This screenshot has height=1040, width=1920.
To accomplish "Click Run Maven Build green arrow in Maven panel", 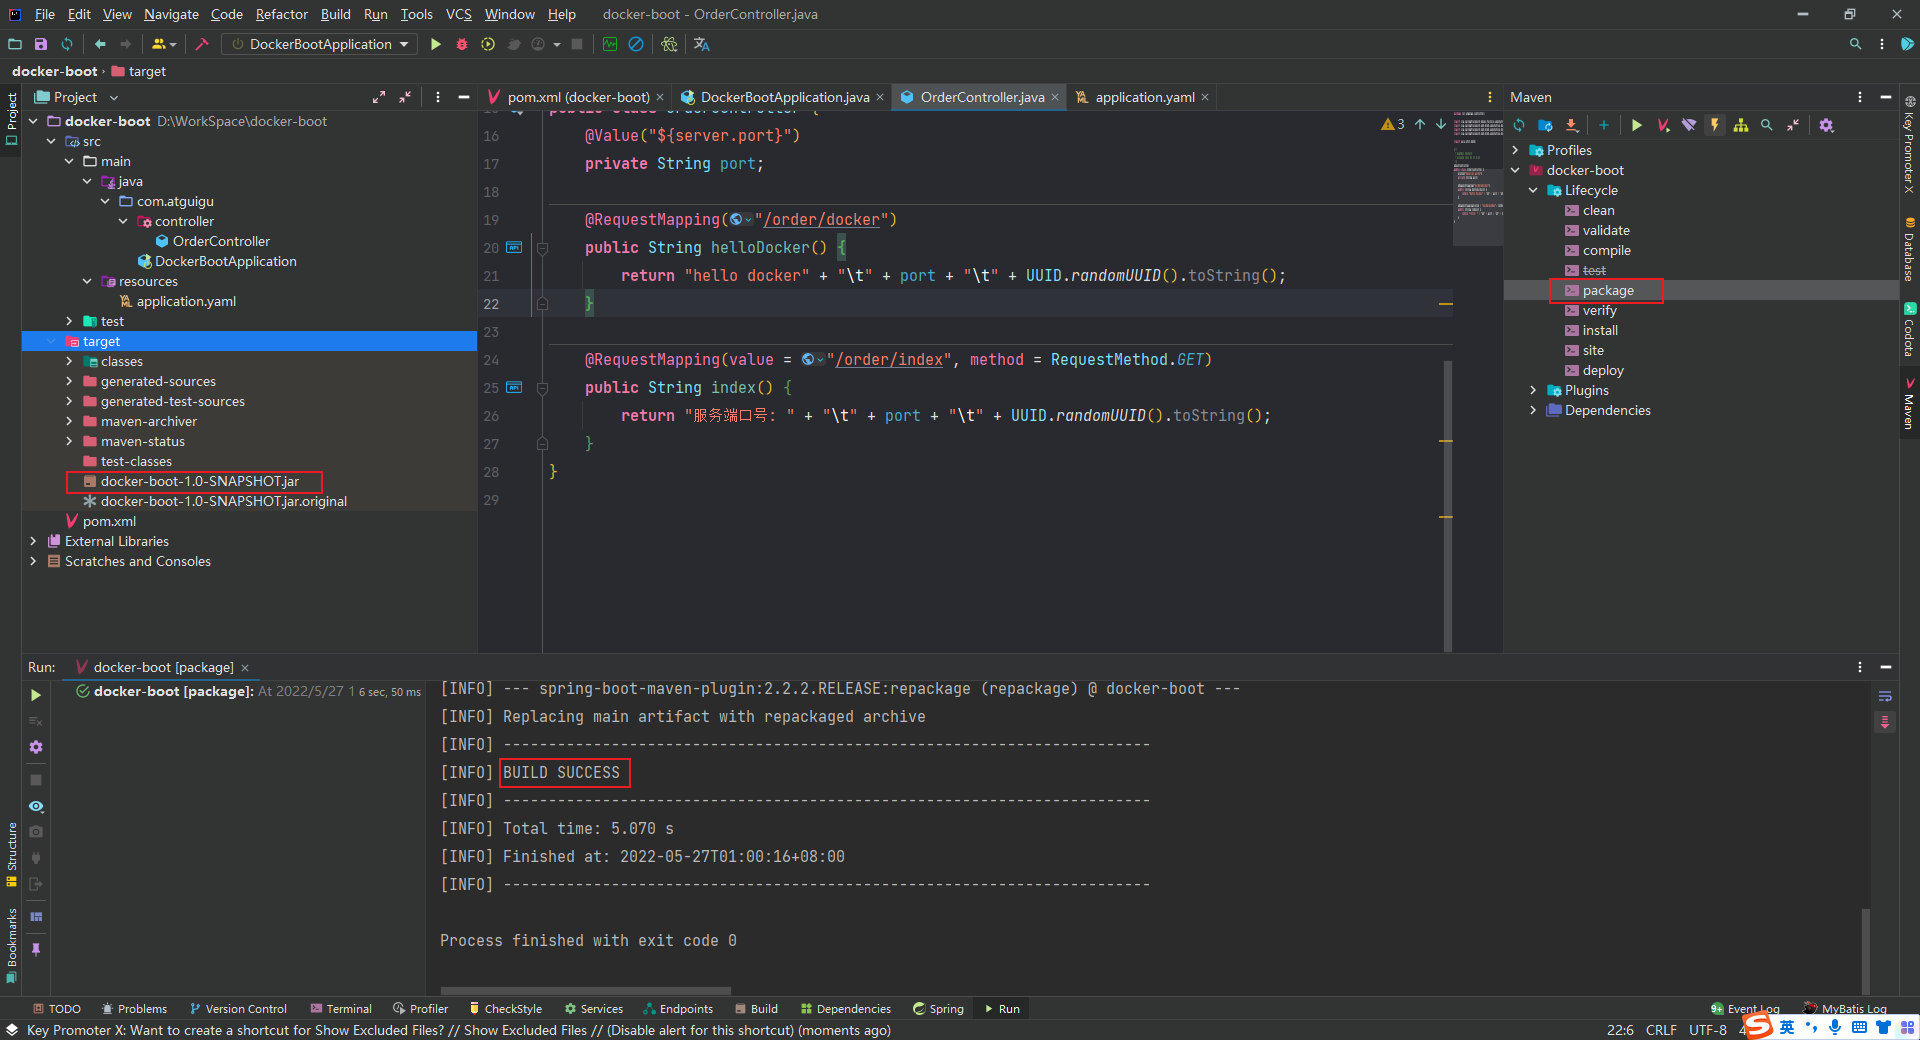I will coord(1636,125).
